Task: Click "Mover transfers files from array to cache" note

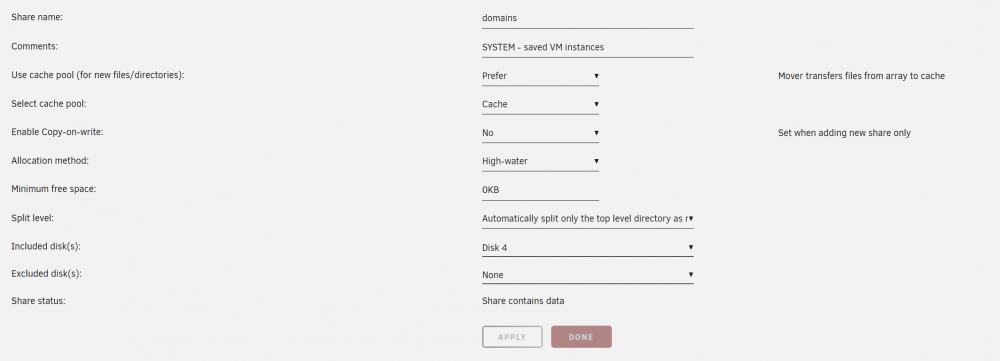Action: 861,76
